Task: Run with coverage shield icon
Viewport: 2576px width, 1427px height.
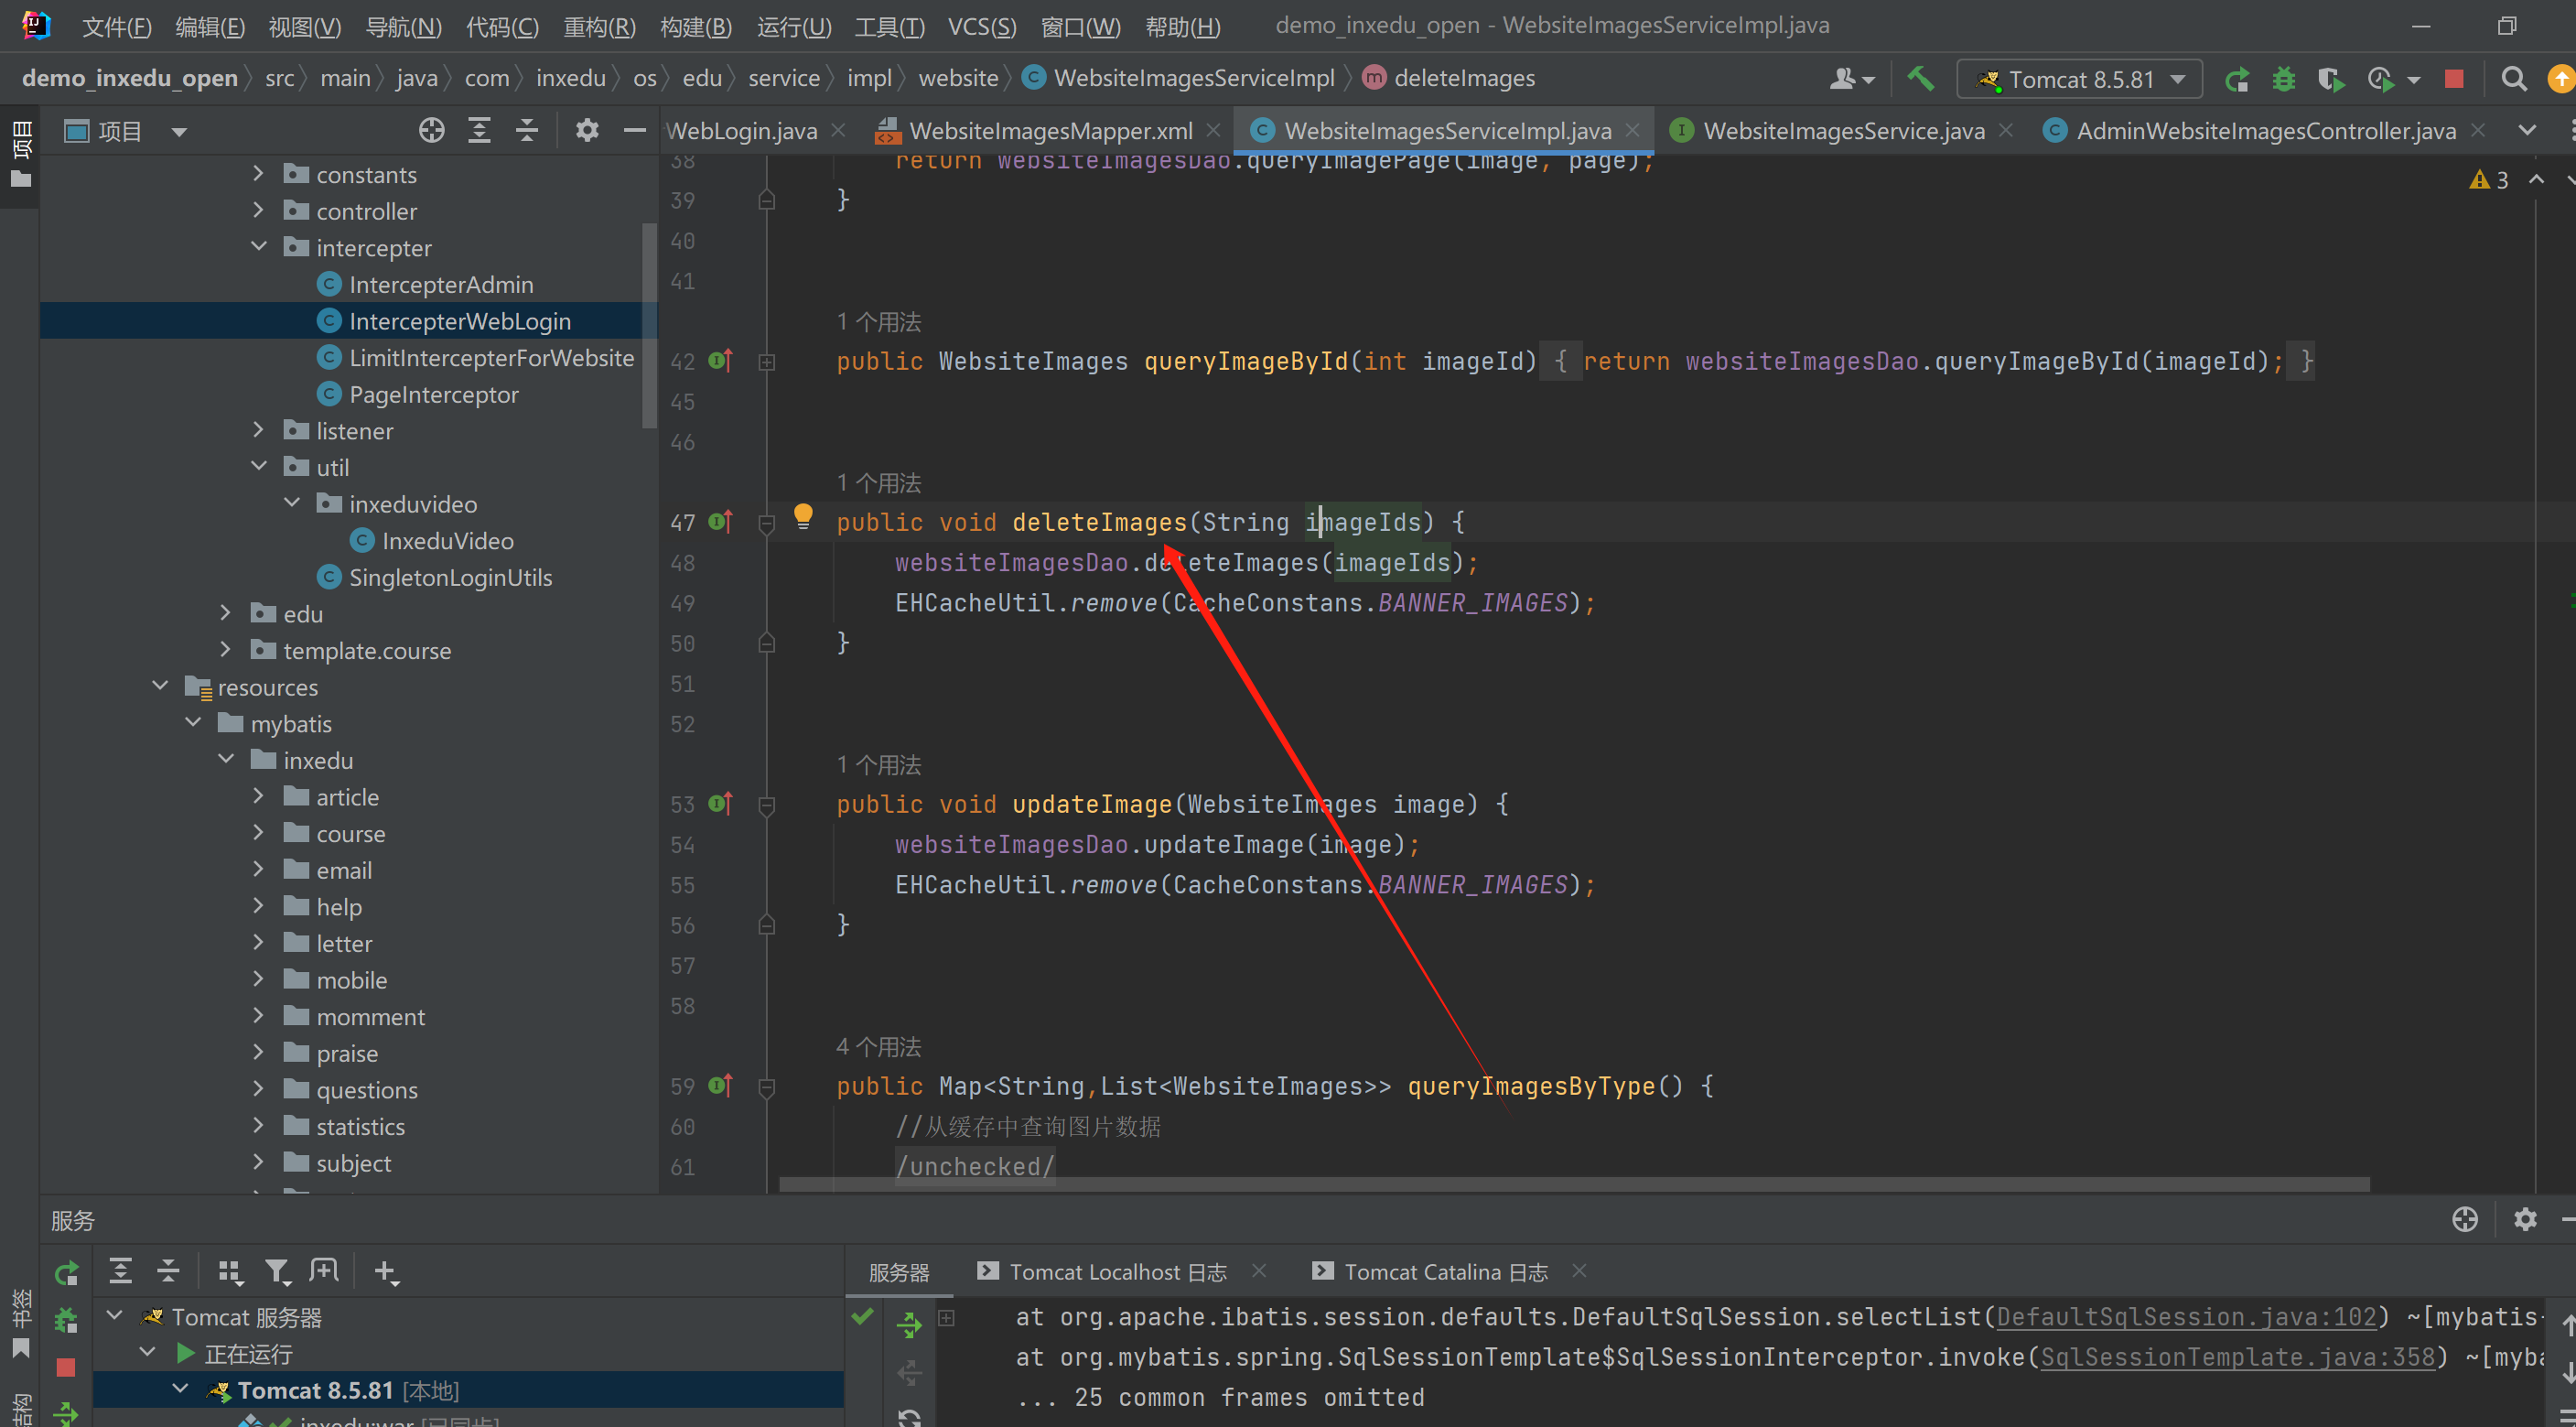Action: pos(2331,79)
